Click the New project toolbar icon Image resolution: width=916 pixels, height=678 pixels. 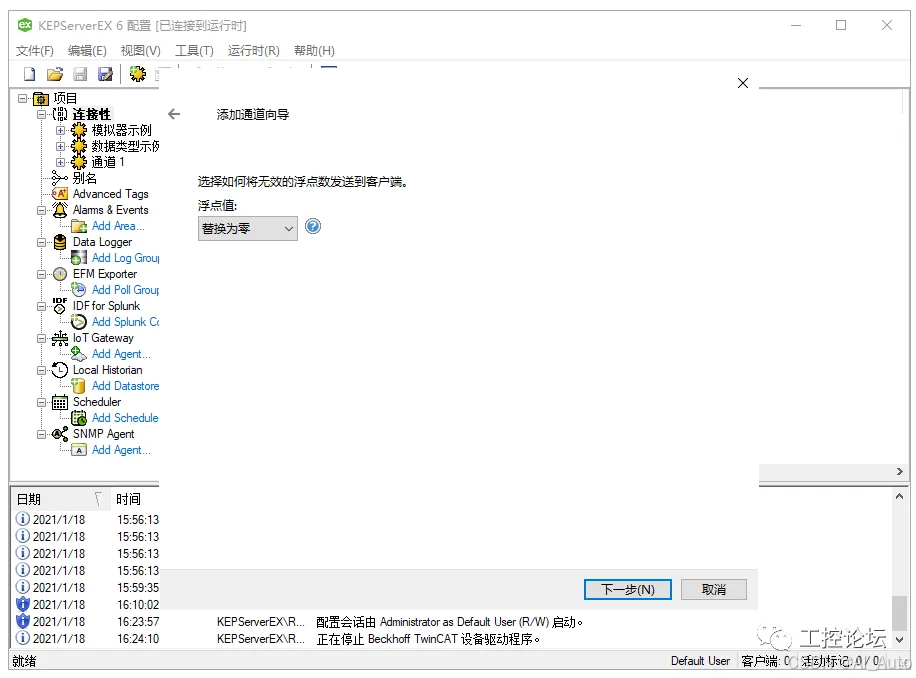coord(29,74)
